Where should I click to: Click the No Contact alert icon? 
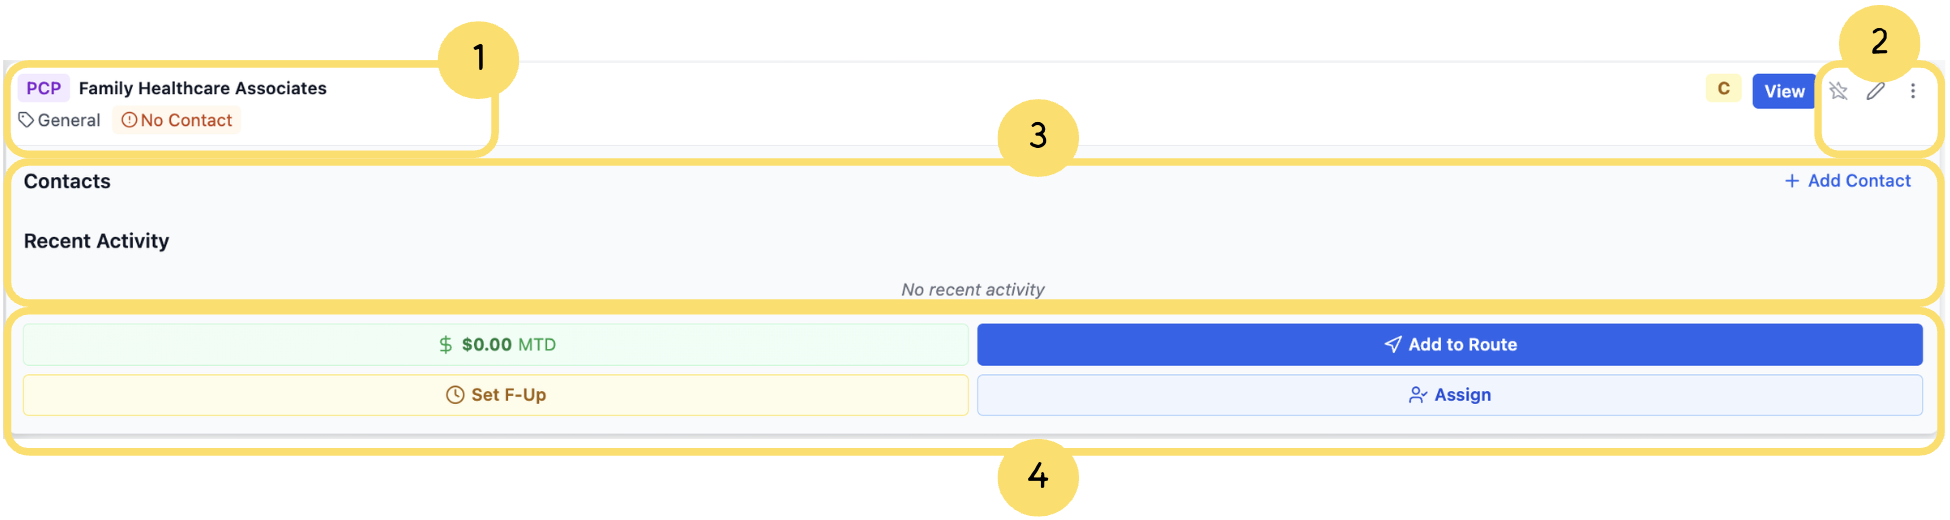coord(129,120)
